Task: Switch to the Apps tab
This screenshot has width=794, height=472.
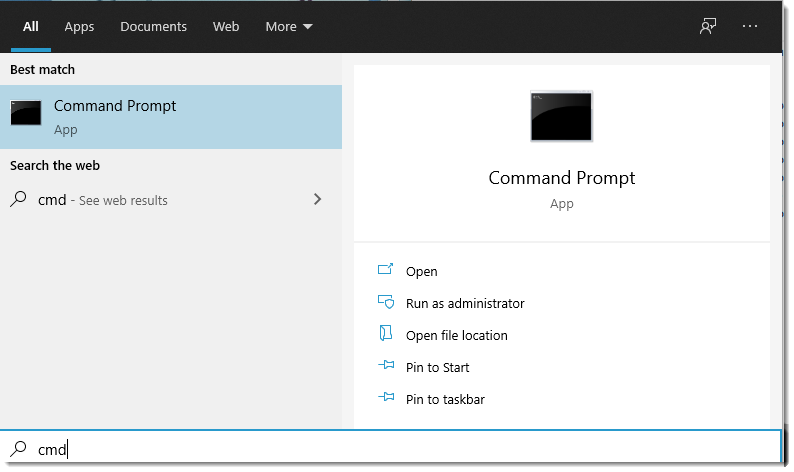Action: coord(79,27)
